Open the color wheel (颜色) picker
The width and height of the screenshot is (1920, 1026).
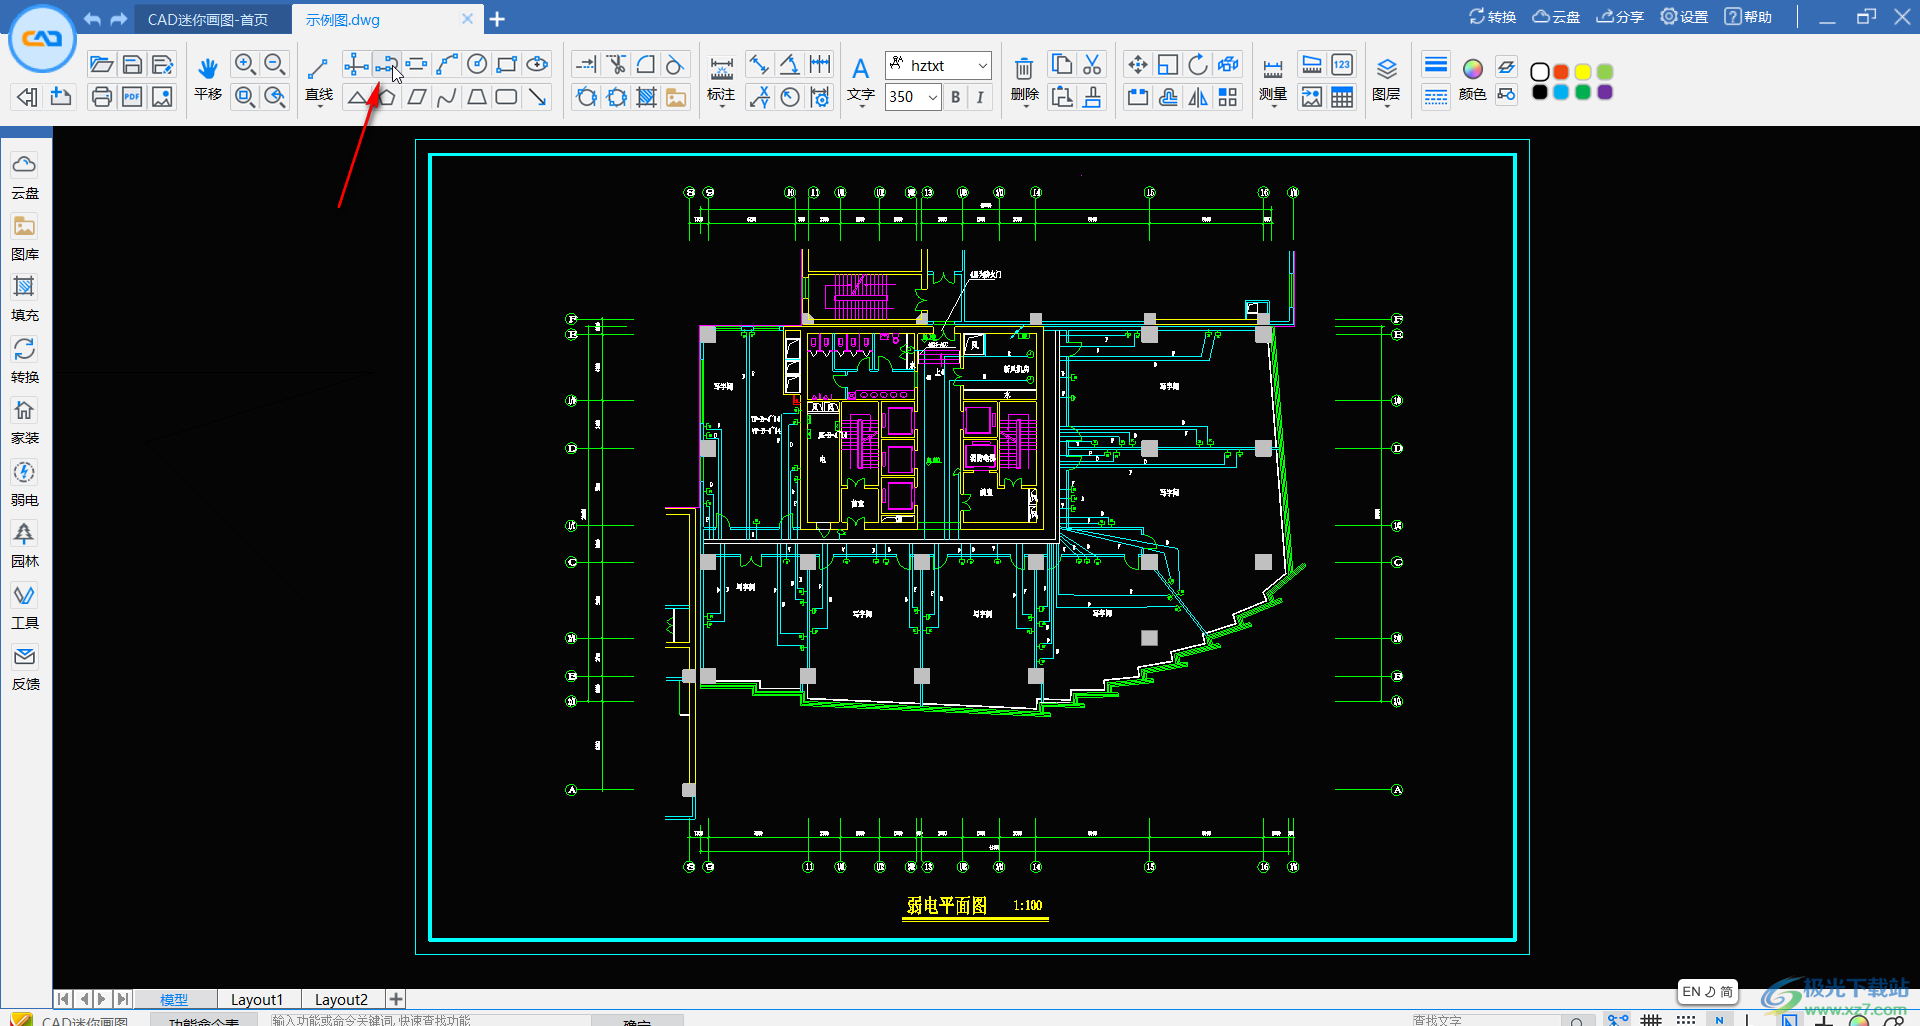click(1472, 78)
